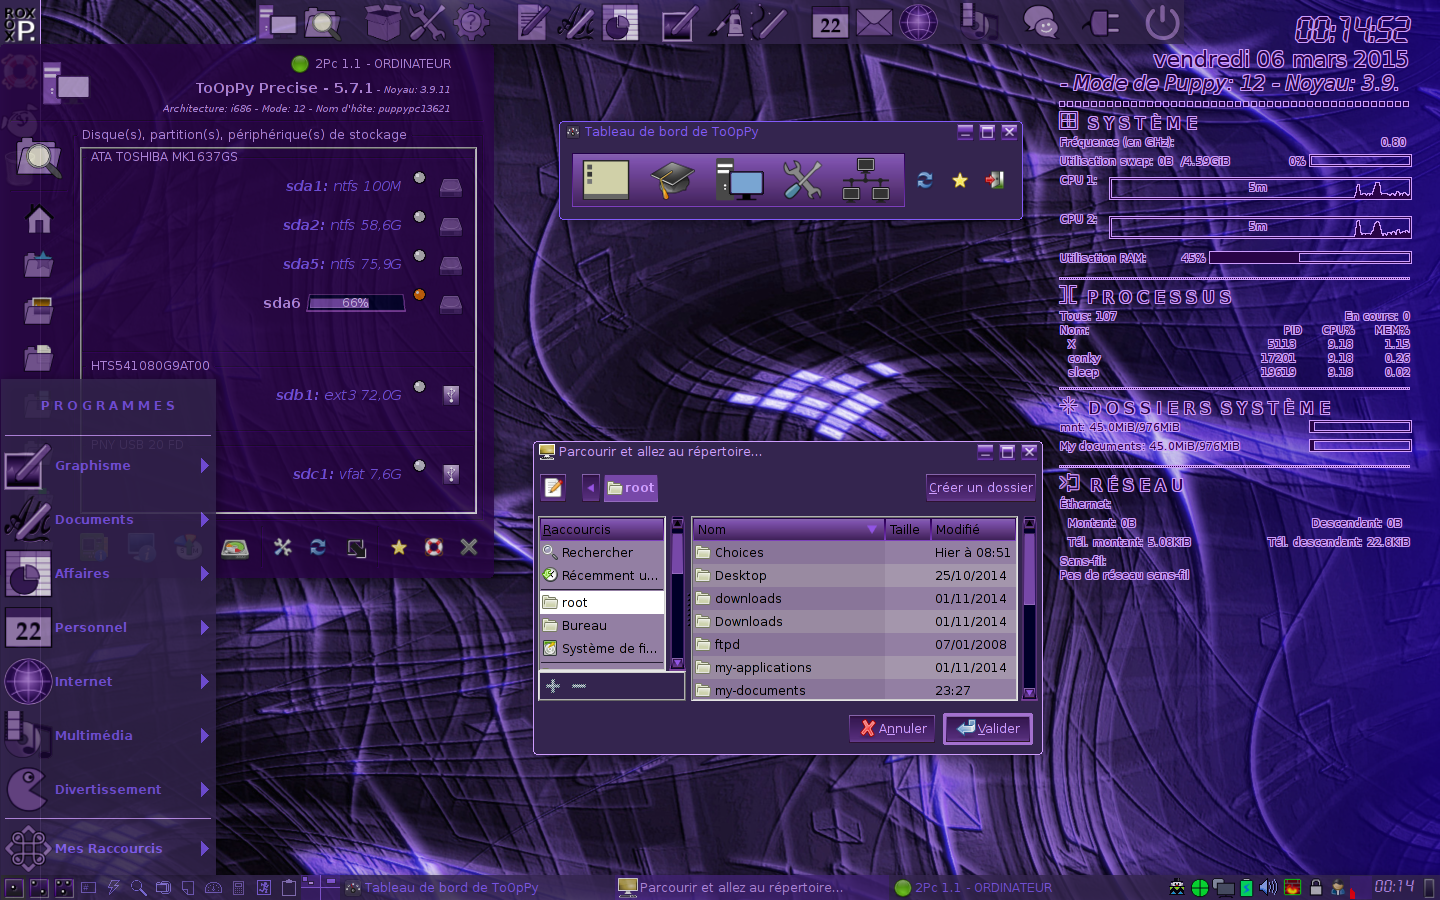Click the root path button beside back arrow
Image resolution: width=1440 pixels, height=900 pixels.
[x=631, y=487]
